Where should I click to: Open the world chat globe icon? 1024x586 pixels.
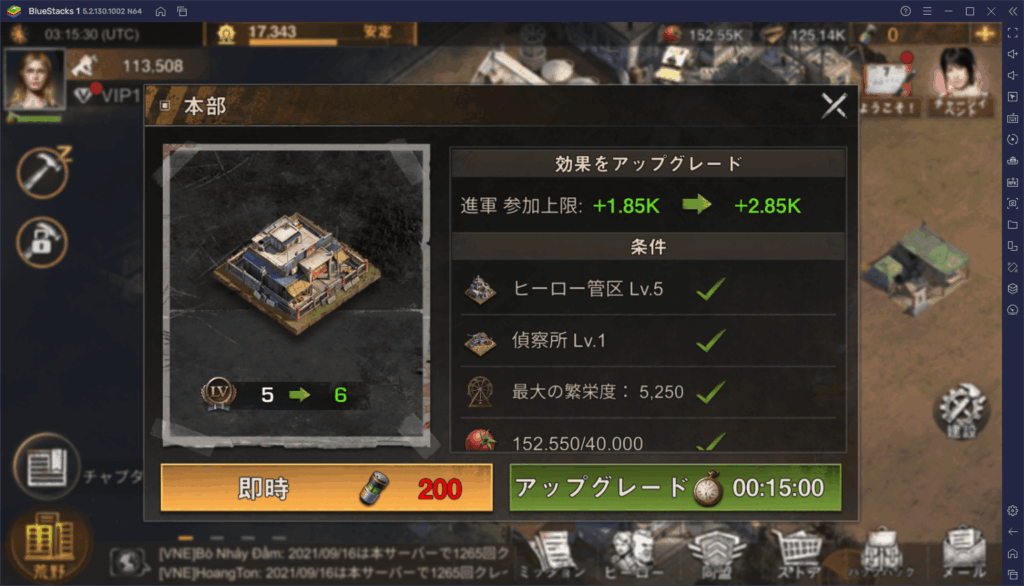[x=129, y=562]
